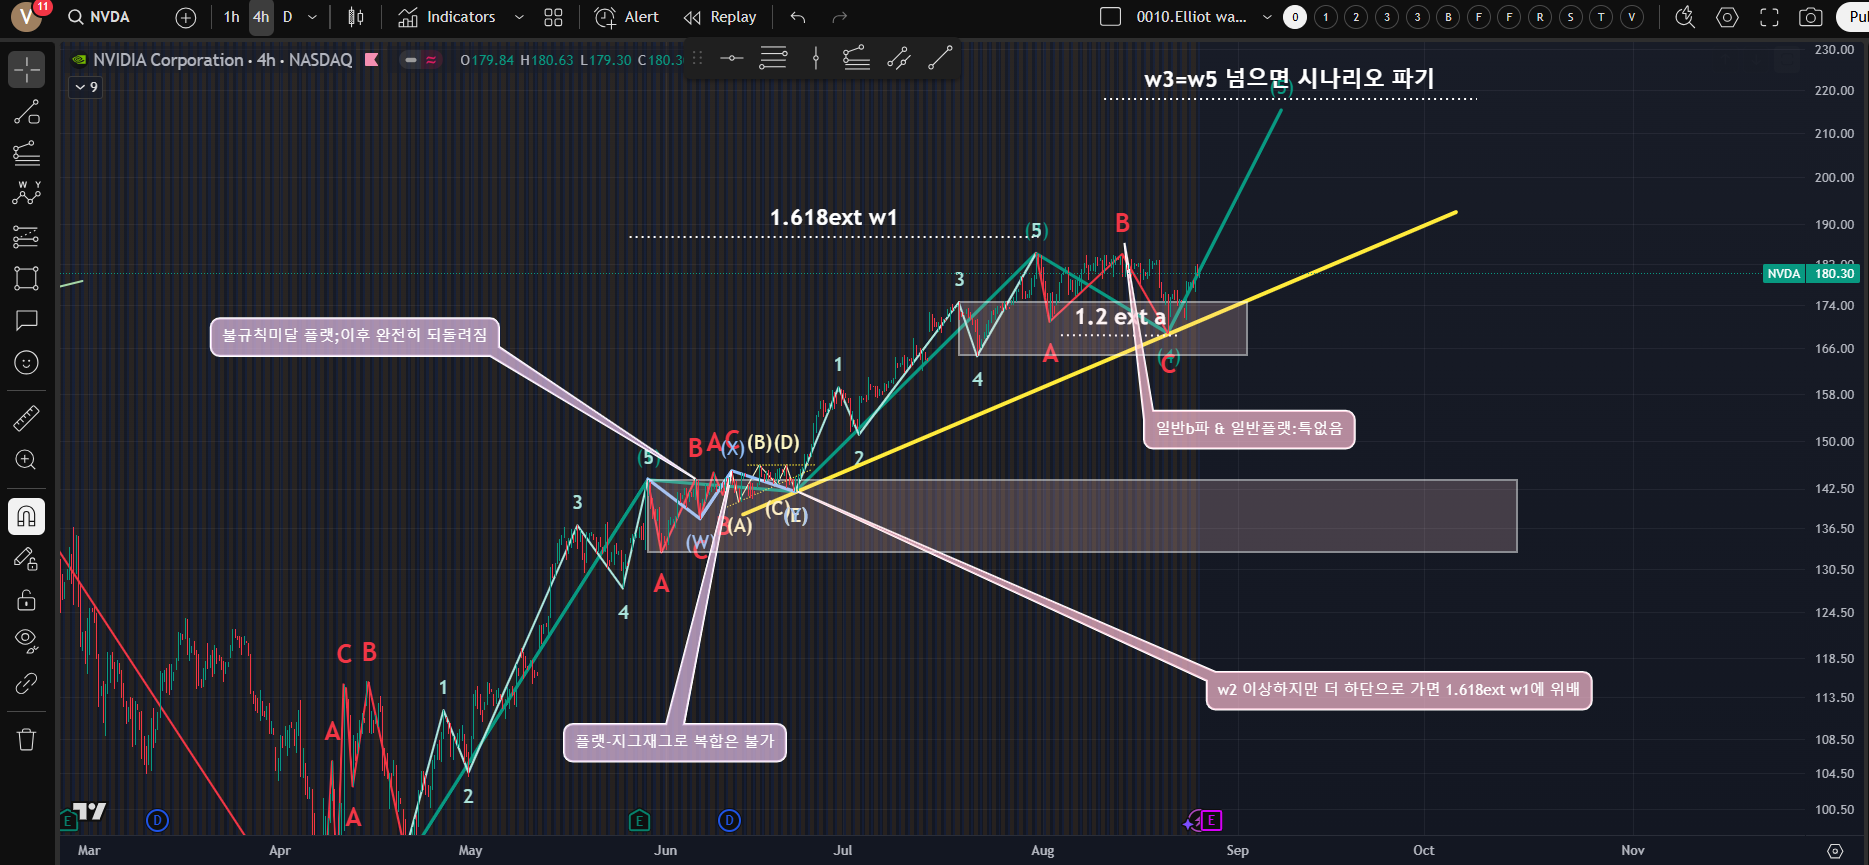This screenshot has height=865, width=1869.
Task: Switch to the 1h timeframe
Action: [232, 17]
